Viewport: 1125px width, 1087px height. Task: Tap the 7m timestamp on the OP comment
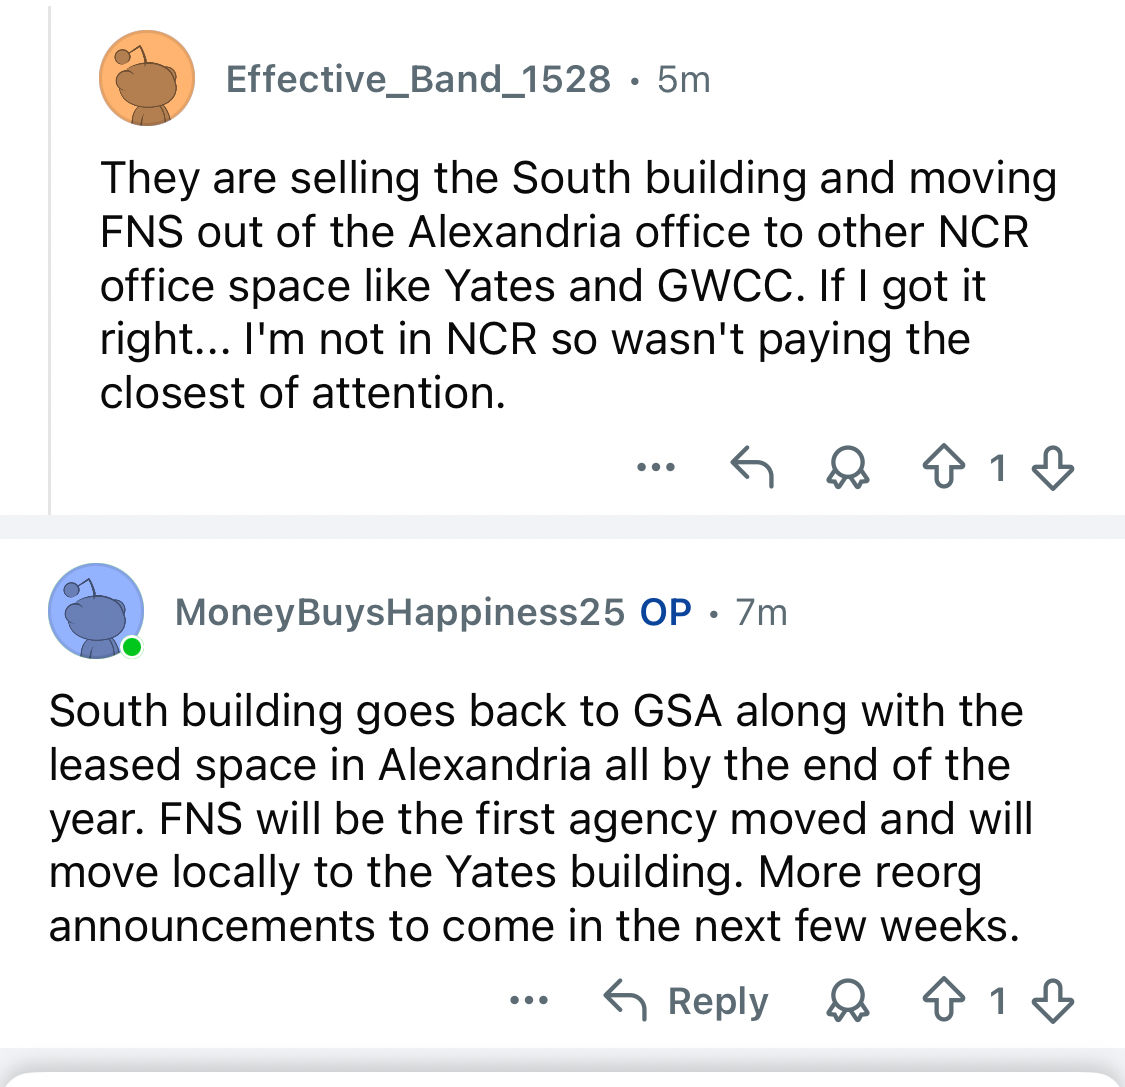point(761,611)
